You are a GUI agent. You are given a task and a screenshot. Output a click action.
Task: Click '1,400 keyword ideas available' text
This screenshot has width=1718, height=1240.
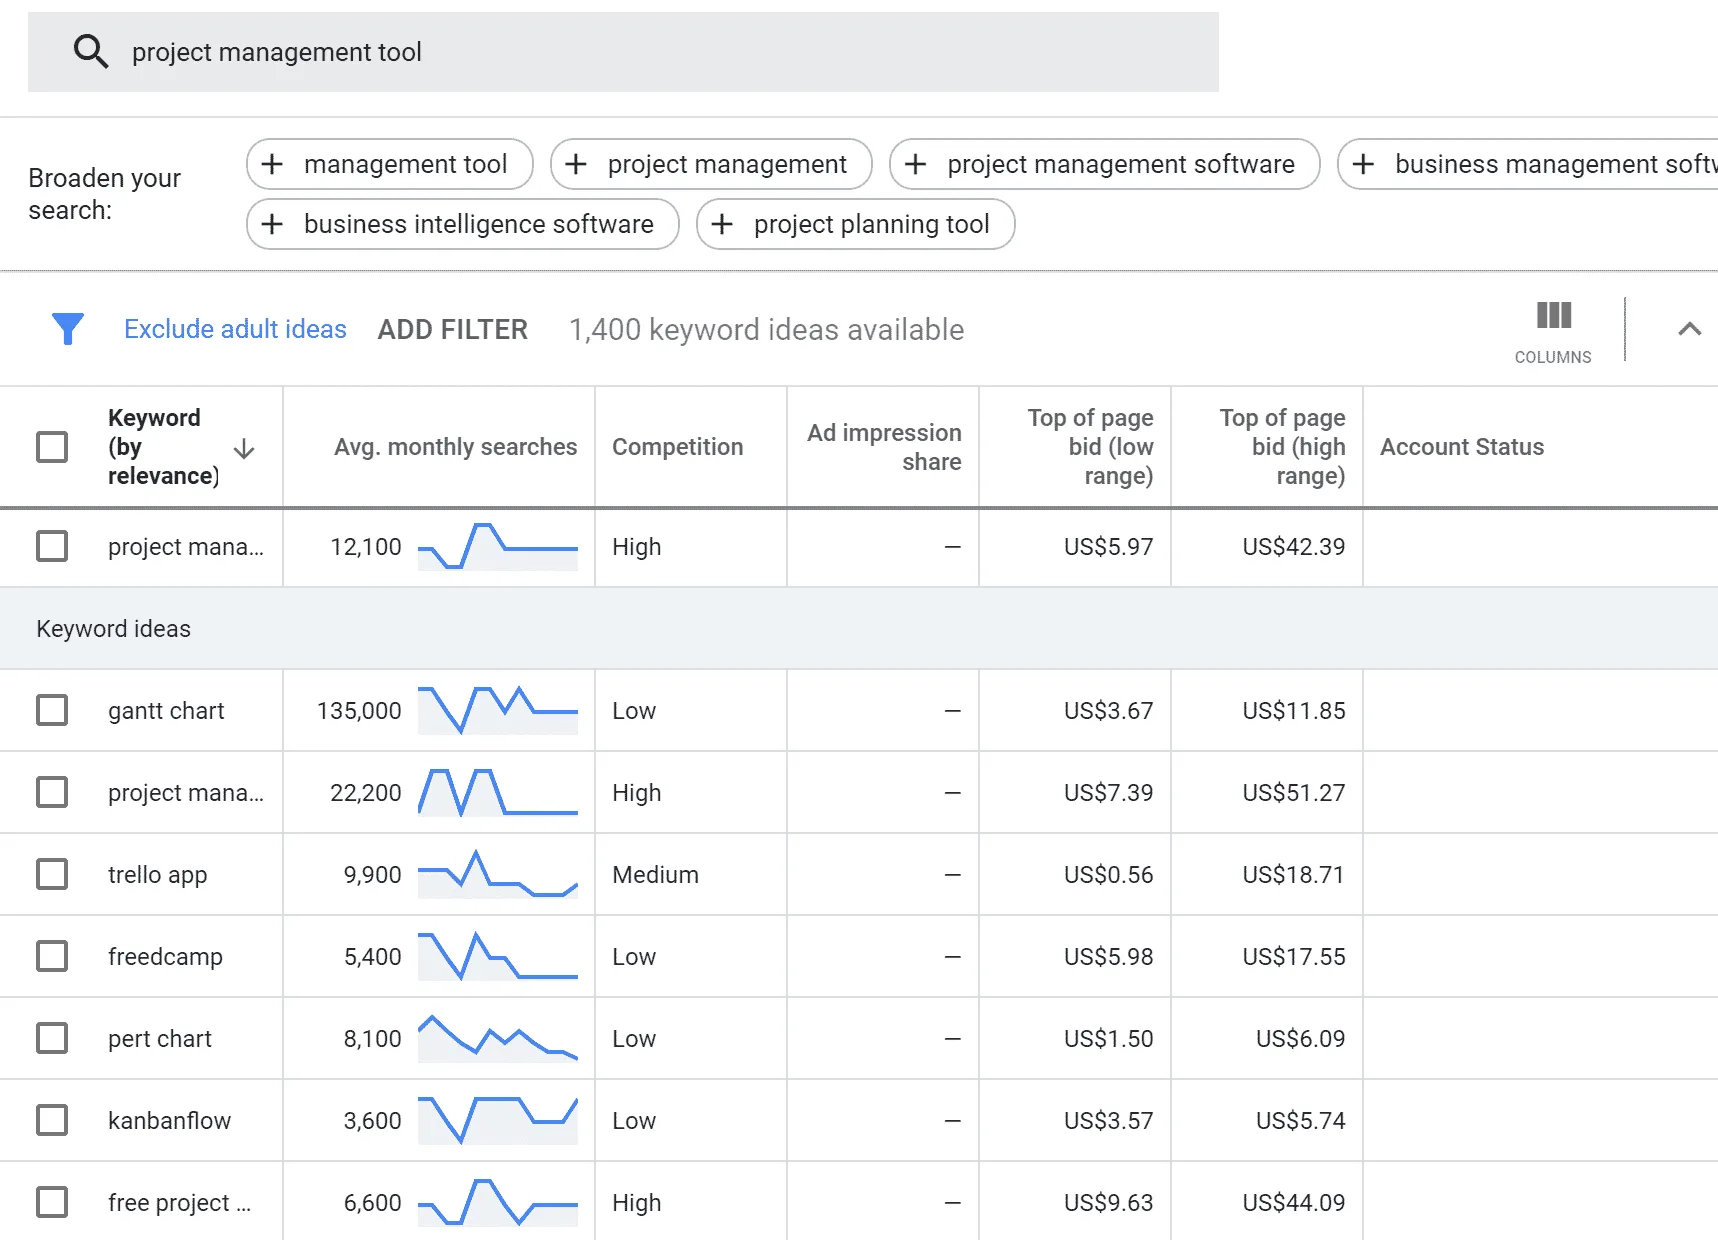click(x=767, y=329)
